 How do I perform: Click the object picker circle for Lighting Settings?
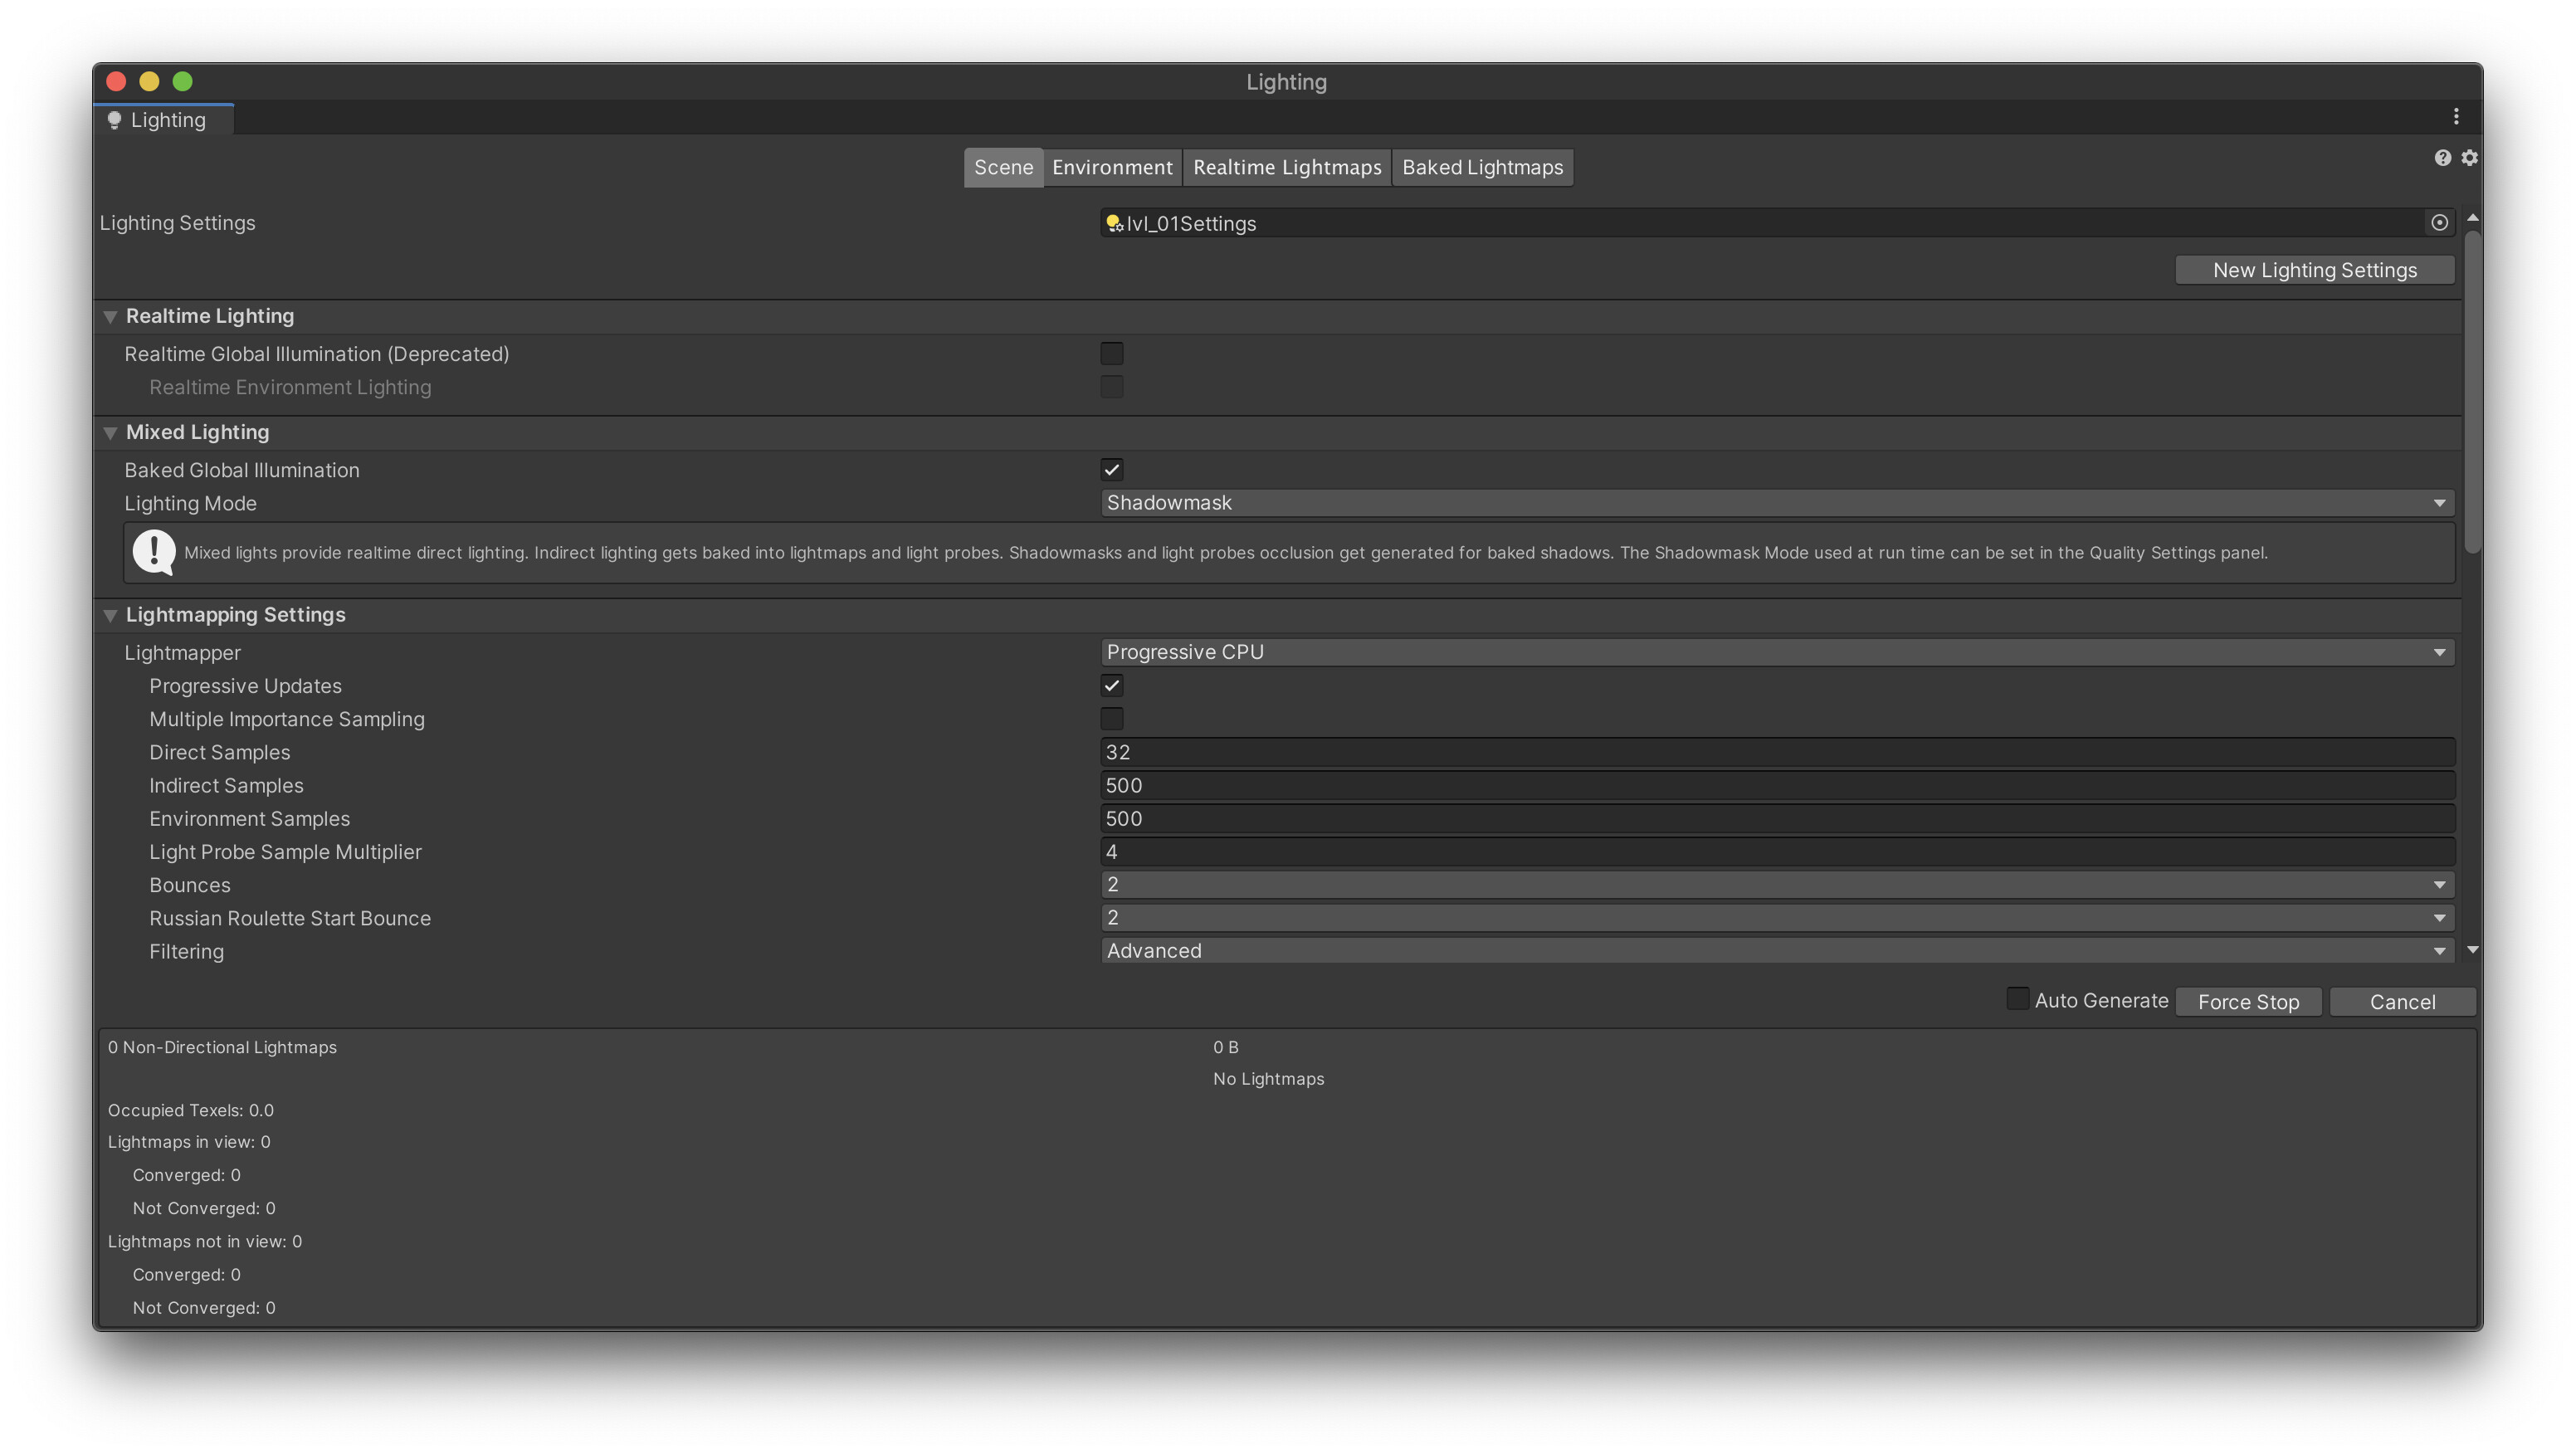click(x=2439, y=223)
